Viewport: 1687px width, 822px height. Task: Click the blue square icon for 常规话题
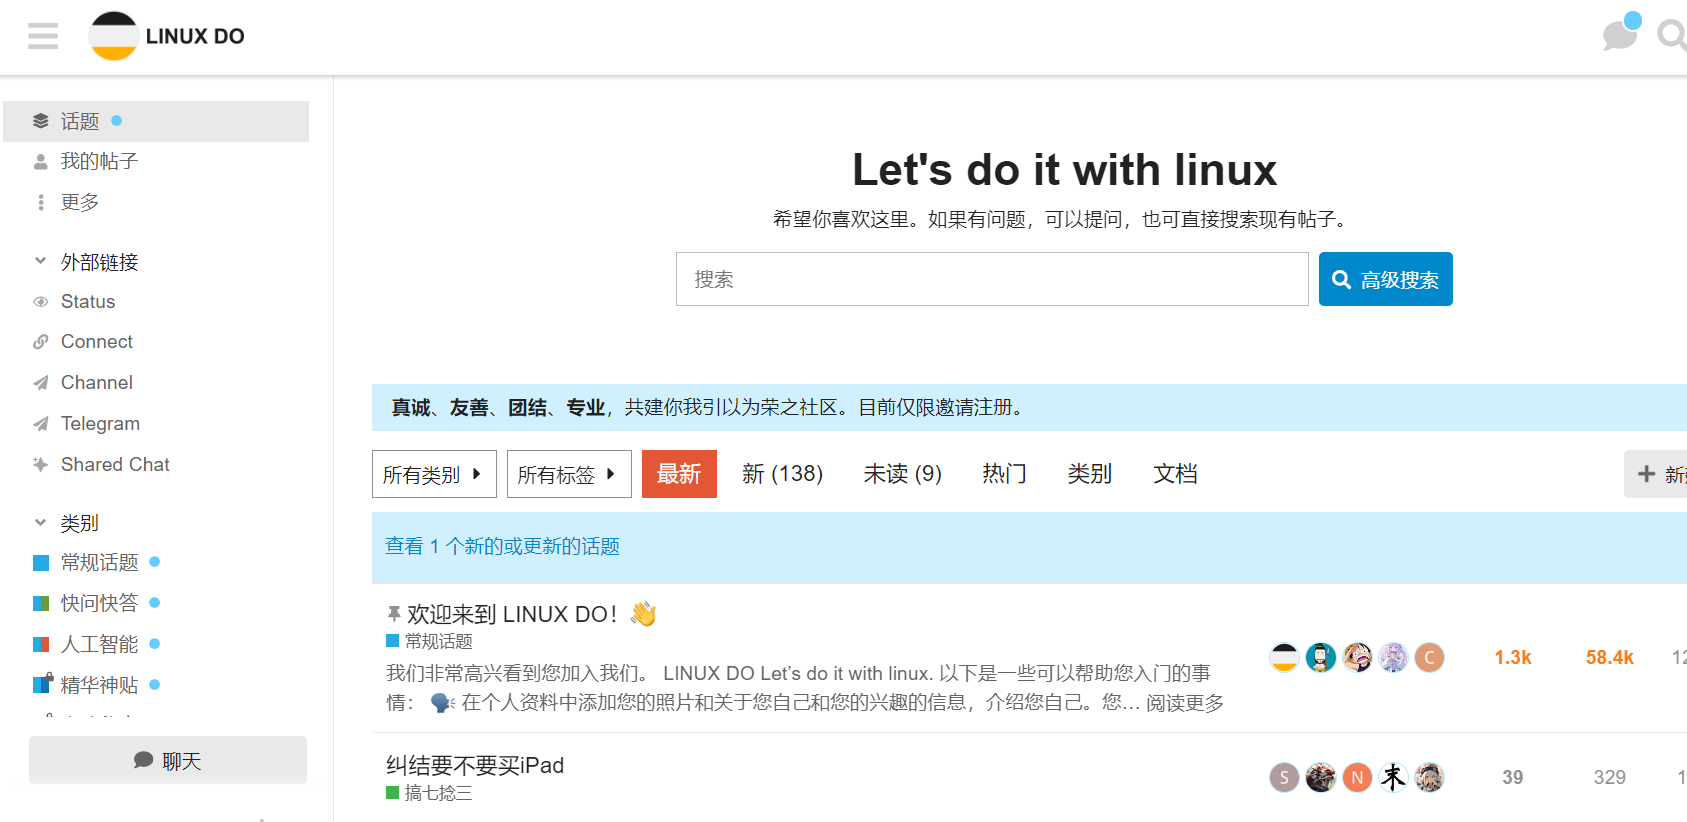click(41, 562)
